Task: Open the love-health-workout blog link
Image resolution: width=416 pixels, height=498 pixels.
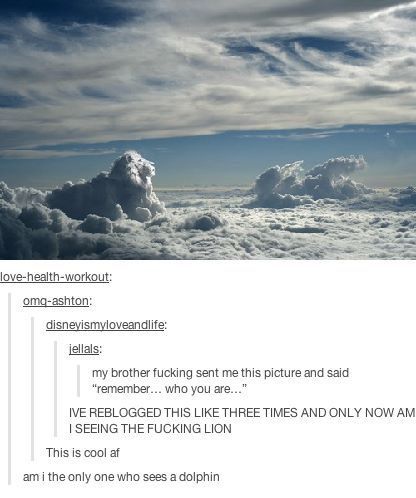Action: pyautogui.click(x=54, y=277)
